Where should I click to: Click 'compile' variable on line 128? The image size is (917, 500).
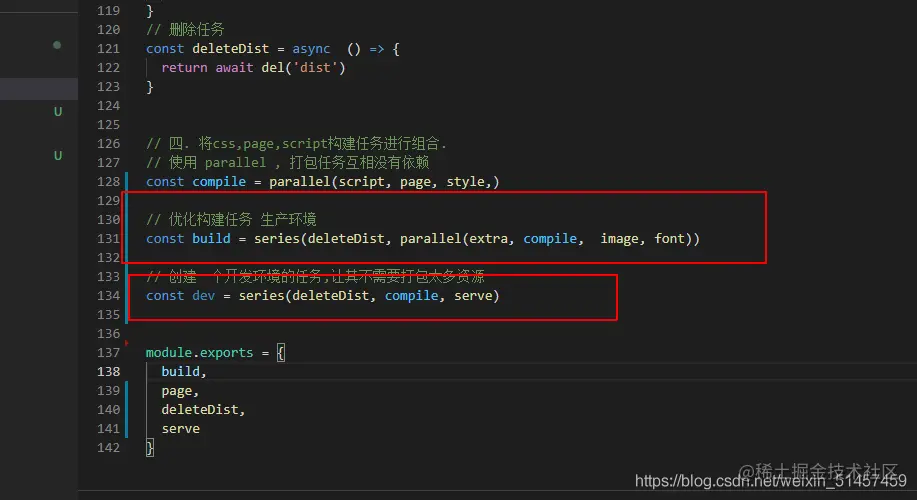tap(219, 182)
